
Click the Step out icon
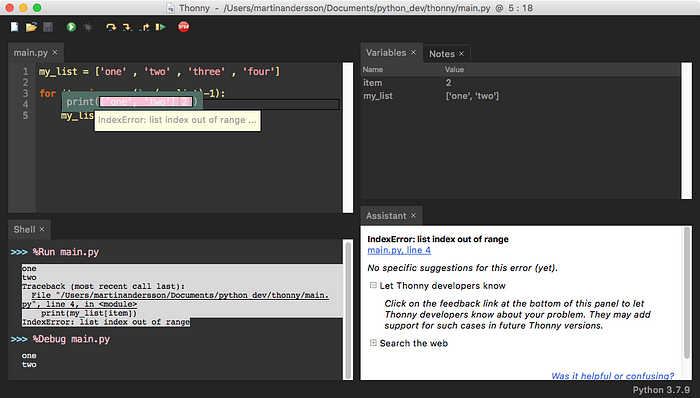144,27
